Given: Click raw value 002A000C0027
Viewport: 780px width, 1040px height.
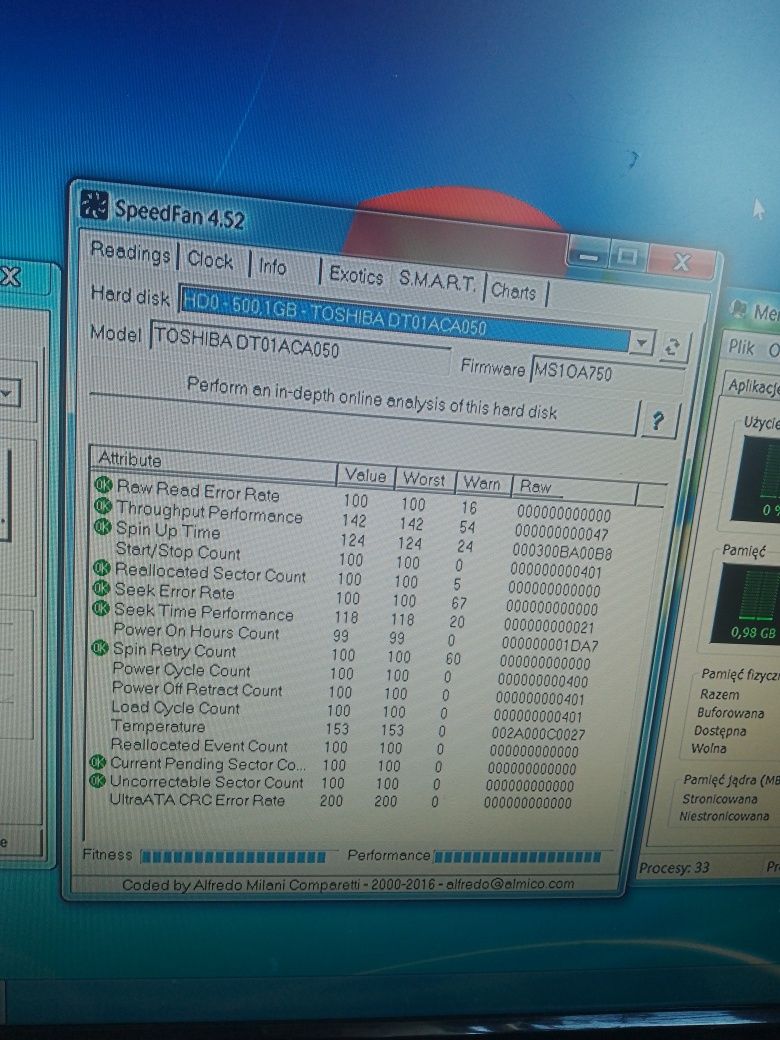Looking at the screenshot, I should (539, 734).
